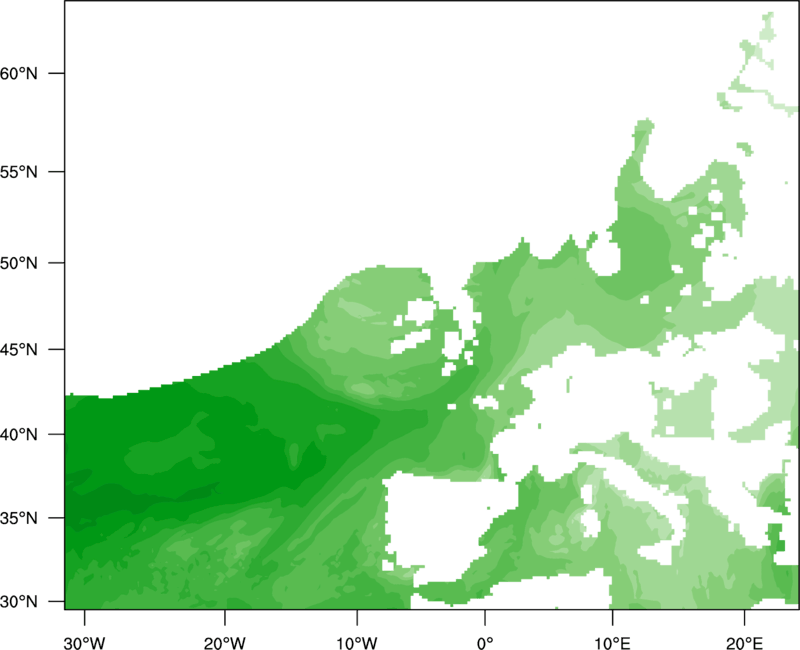Click the 10°W longitude label
This screenshot has height=650, width=800.
[357, 643]
